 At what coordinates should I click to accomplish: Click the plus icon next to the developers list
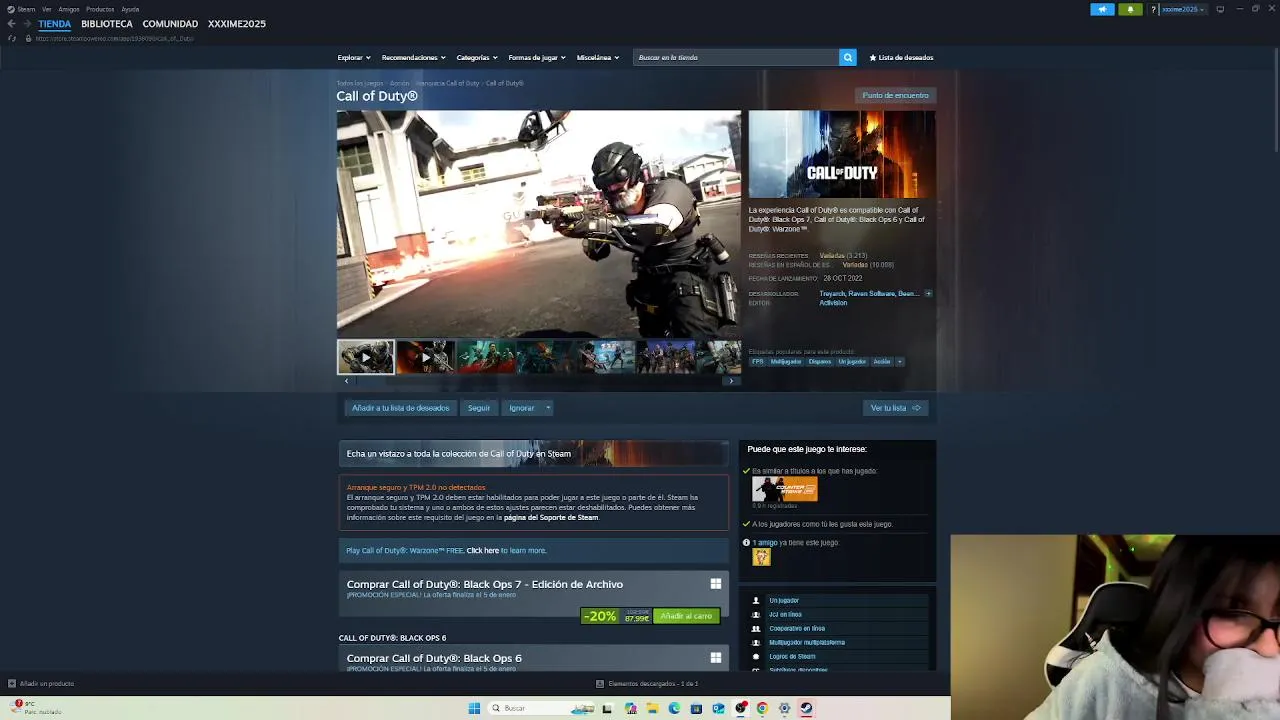click(x=928, y=294)
